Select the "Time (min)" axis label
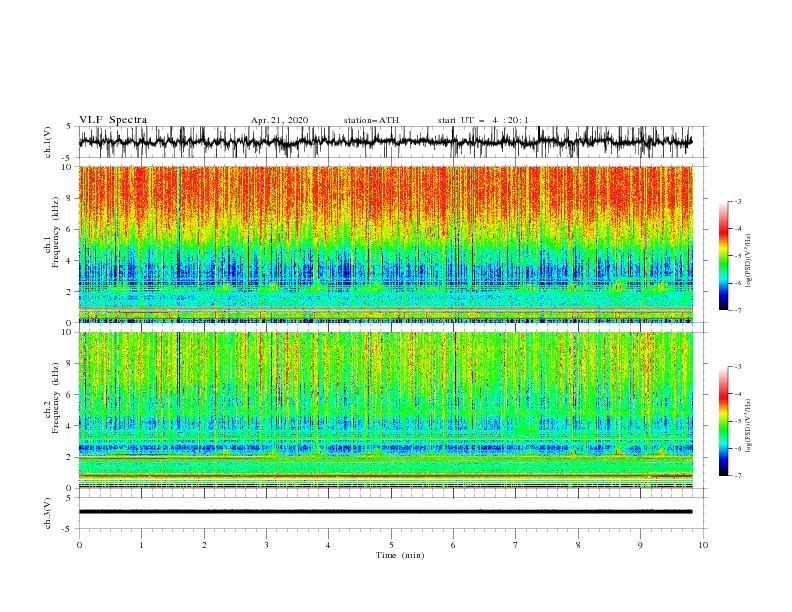792x612 pixels. [x=400, y=555]
